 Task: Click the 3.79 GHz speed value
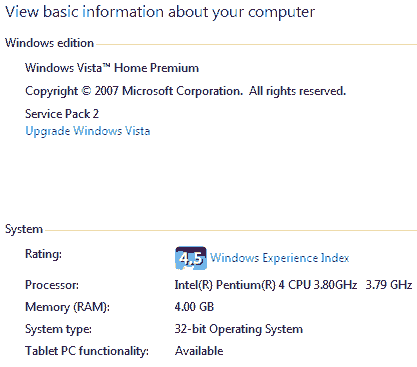click(389, 285)
